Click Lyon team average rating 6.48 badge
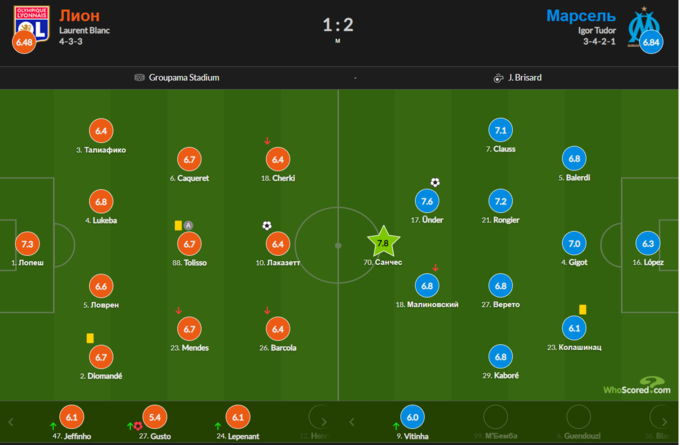This screenshot has height=445, width=680. pos(23,43)
